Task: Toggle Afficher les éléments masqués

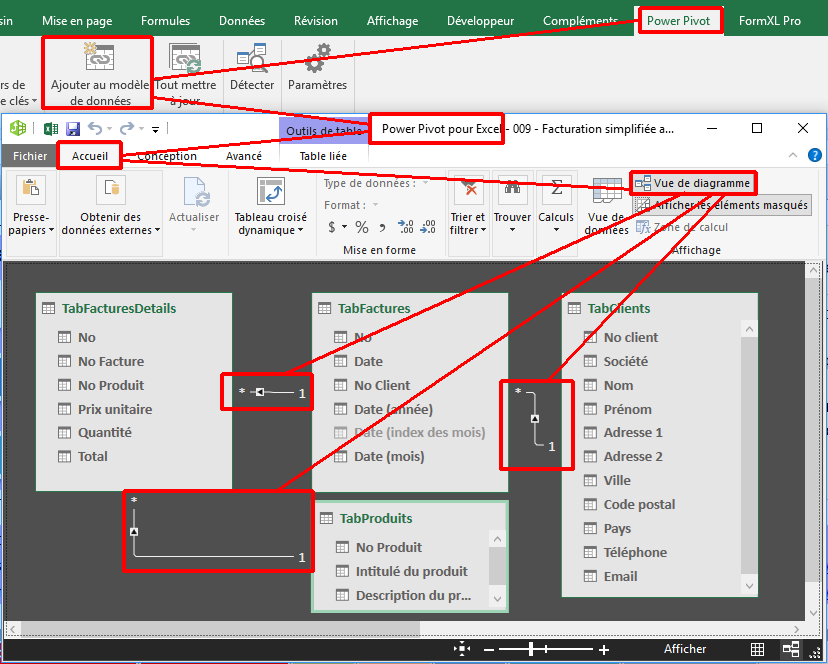Action: [722, 205]
